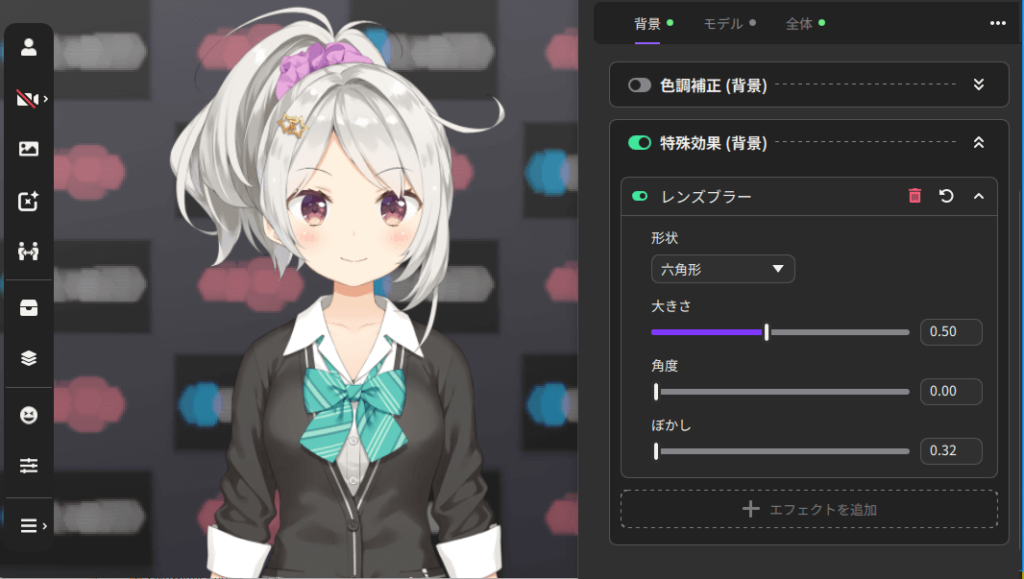Open the adjustment sliders icon in sidebar
The image size is (1024, 579).
(x=28, y=466)
